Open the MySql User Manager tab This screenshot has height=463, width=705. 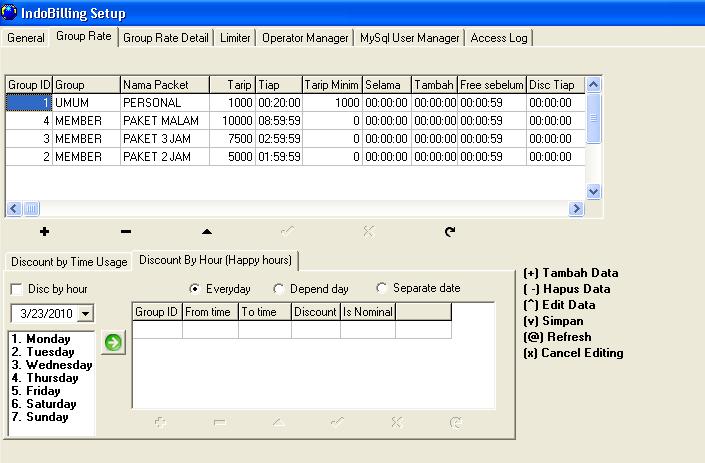click(410, 38)
